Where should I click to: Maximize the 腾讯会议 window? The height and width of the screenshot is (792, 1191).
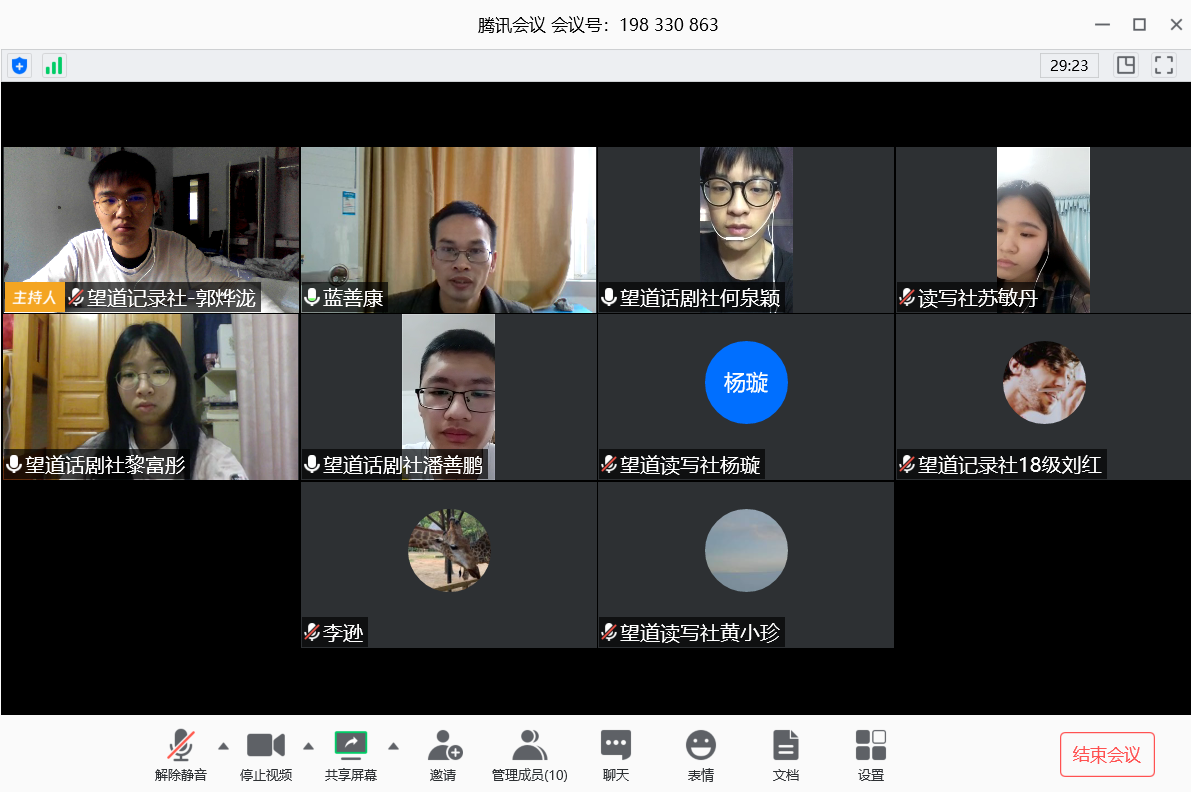pyautogui.click(x=1139, y=25)
